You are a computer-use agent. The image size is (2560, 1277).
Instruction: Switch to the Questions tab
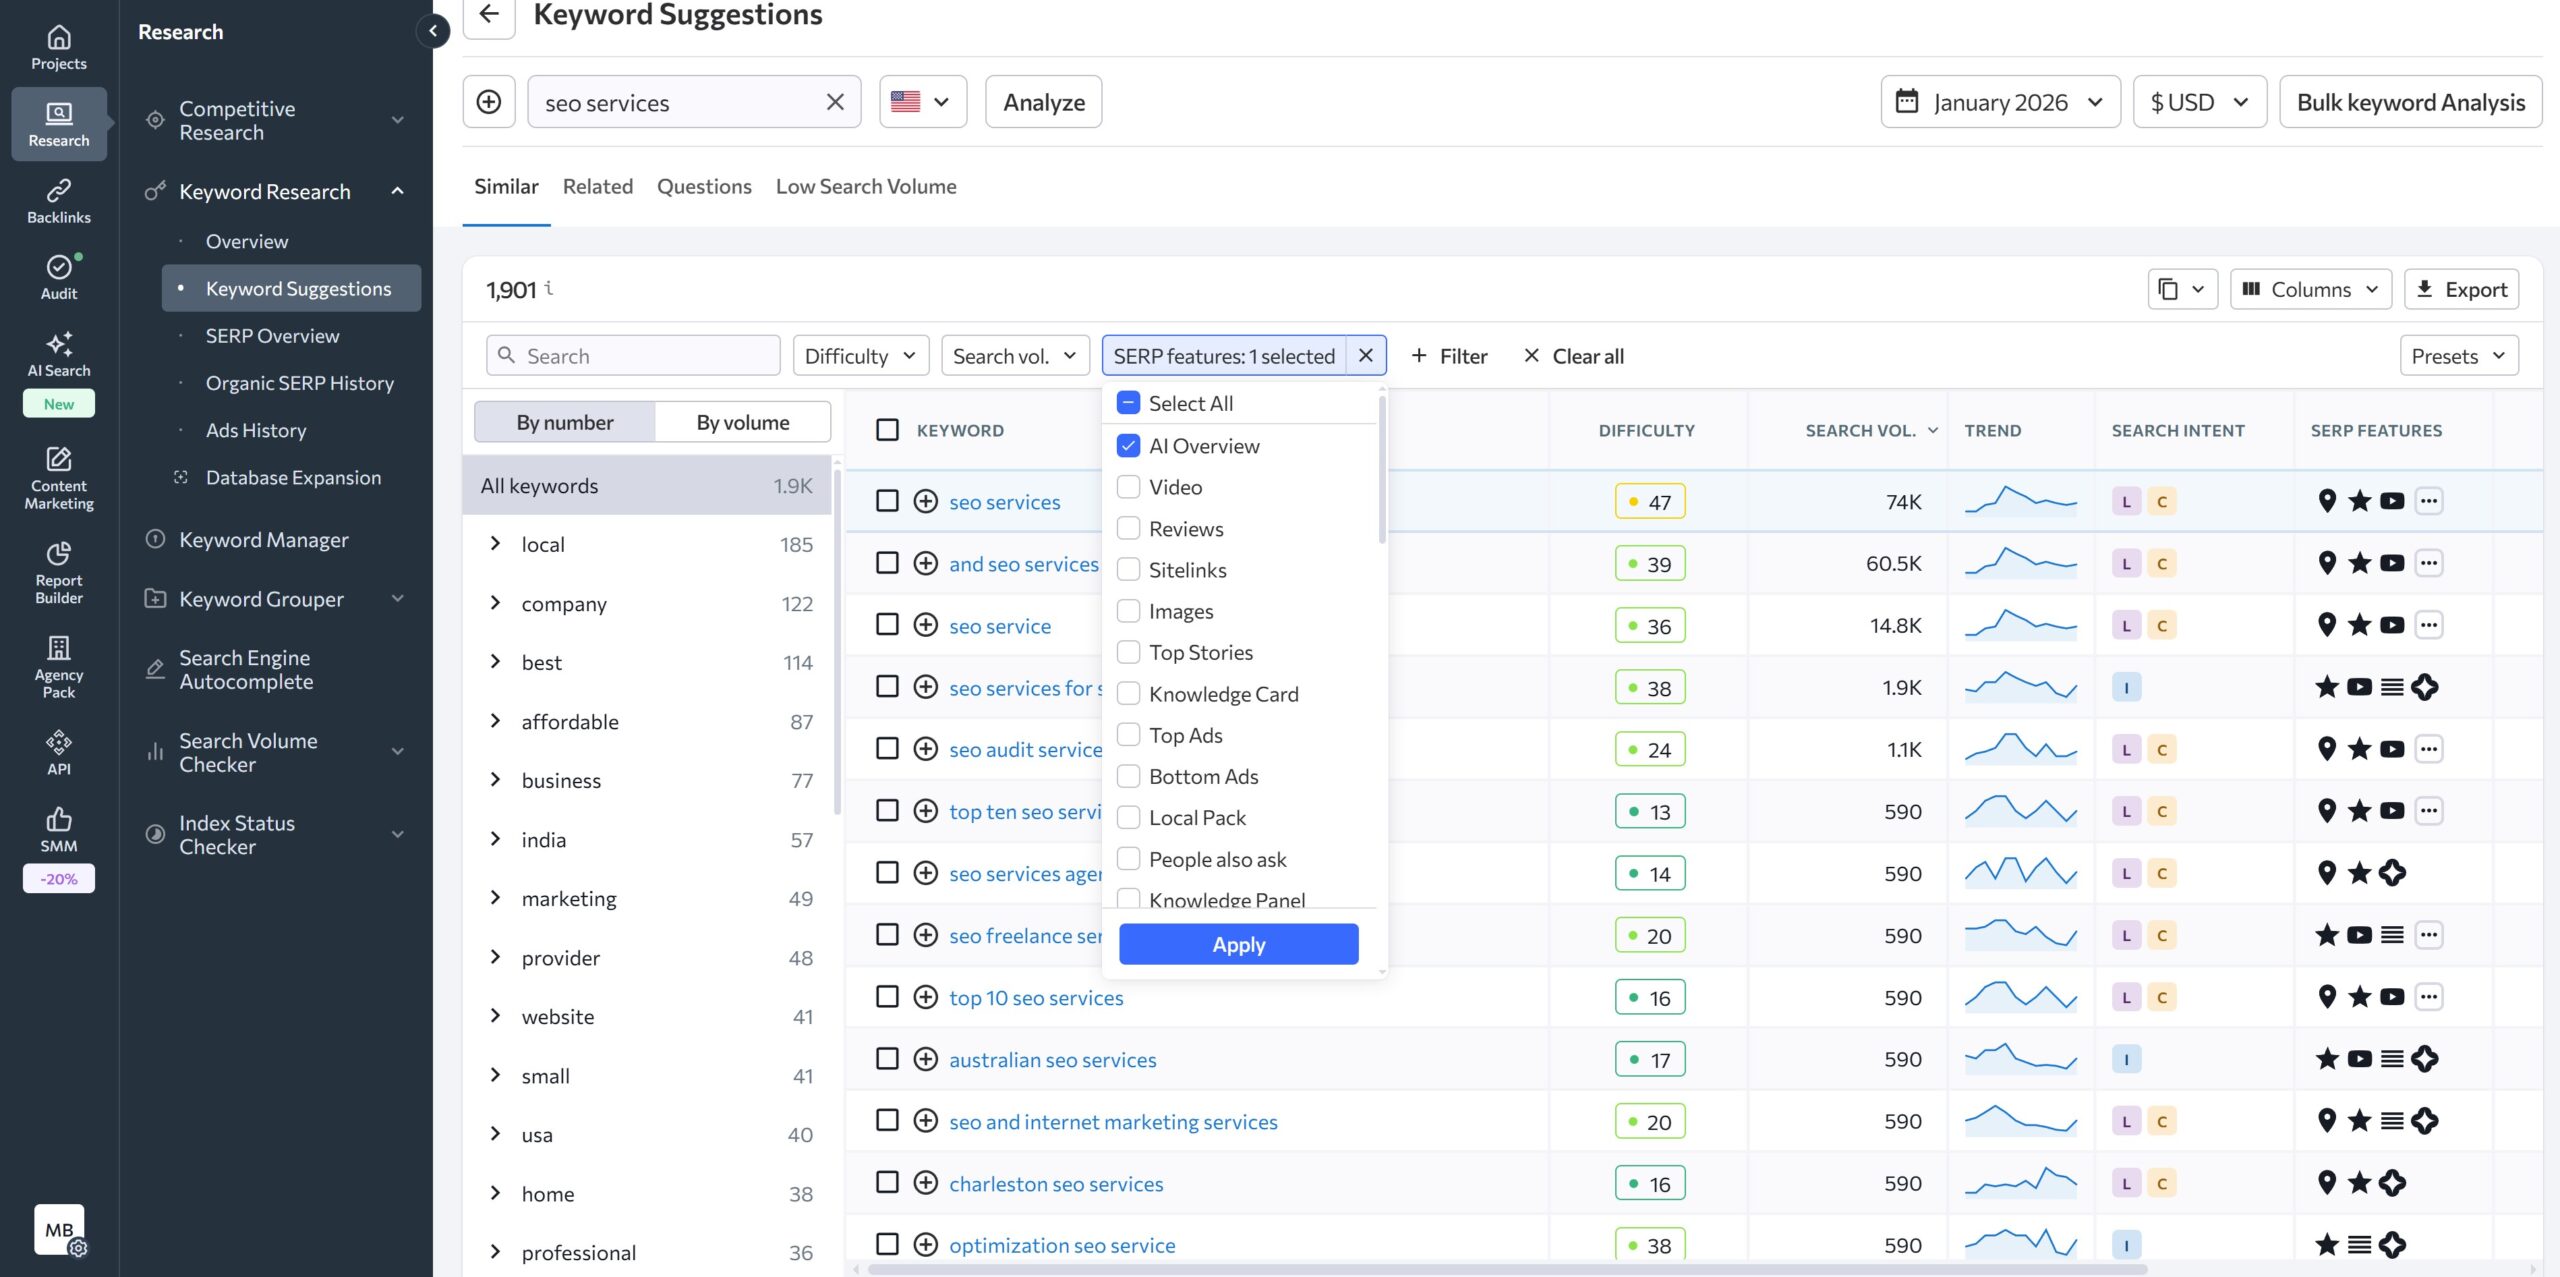coord(704,186)
